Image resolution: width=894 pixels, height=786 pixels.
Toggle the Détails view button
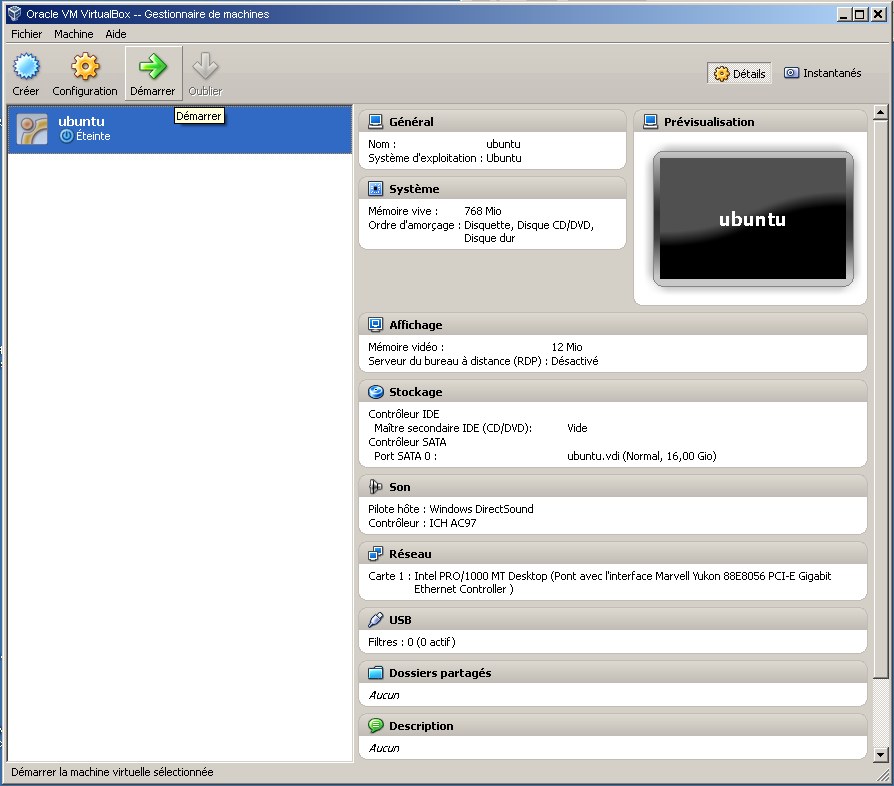coord(740,73)
